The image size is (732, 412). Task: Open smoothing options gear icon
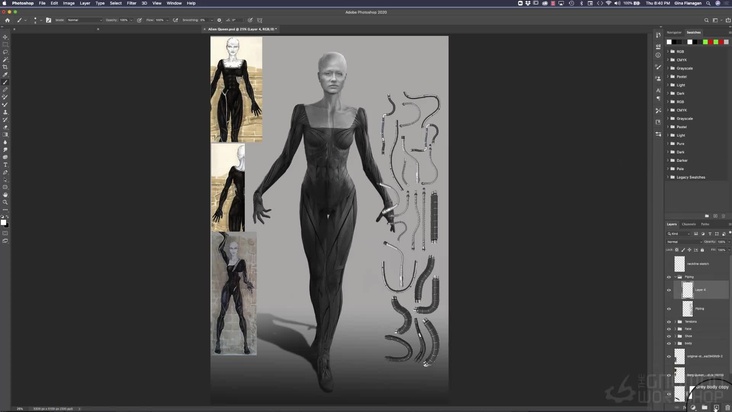[219, 20]
